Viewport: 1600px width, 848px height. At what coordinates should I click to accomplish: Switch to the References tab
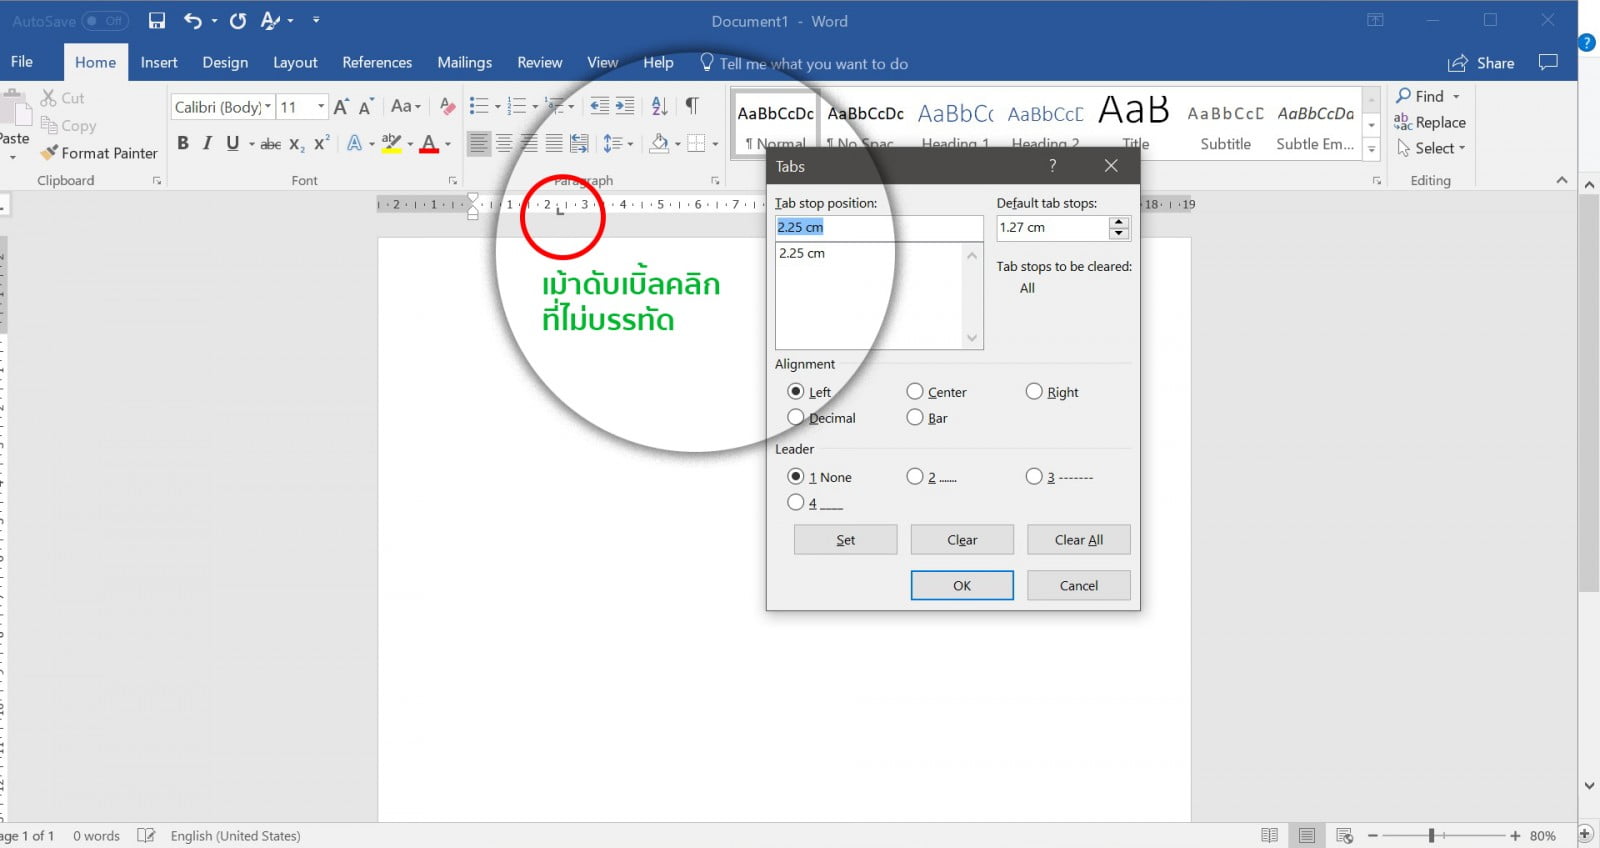pos(377,62)
